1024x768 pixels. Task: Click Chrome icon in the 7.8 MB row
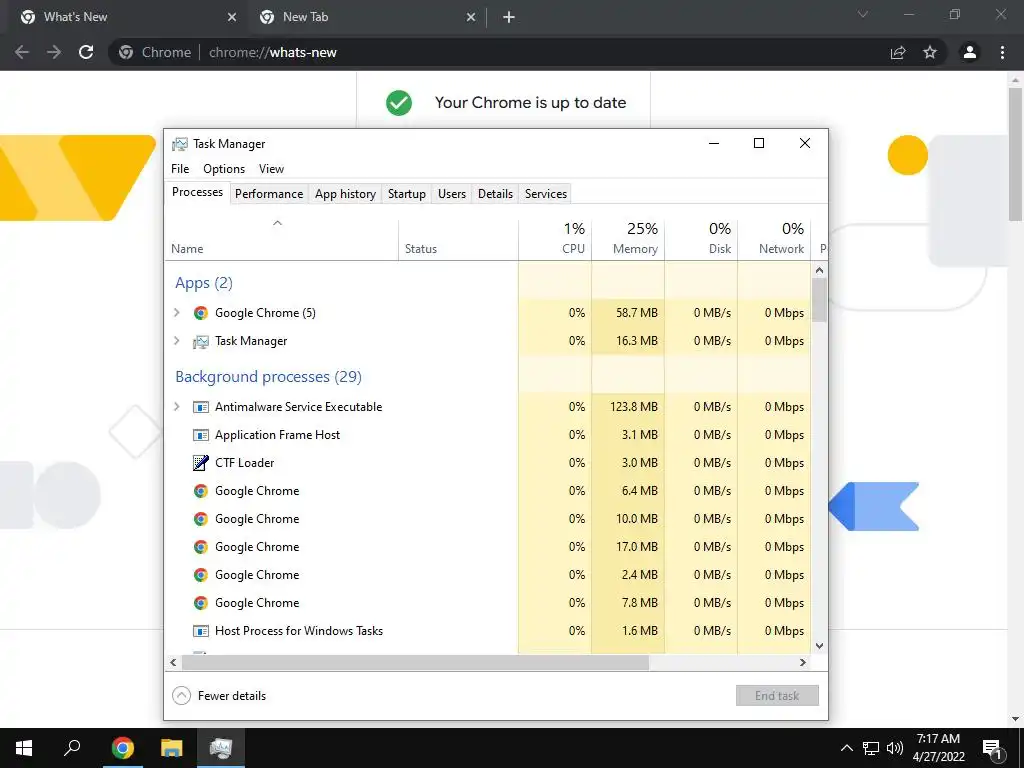tap(200, 603)
